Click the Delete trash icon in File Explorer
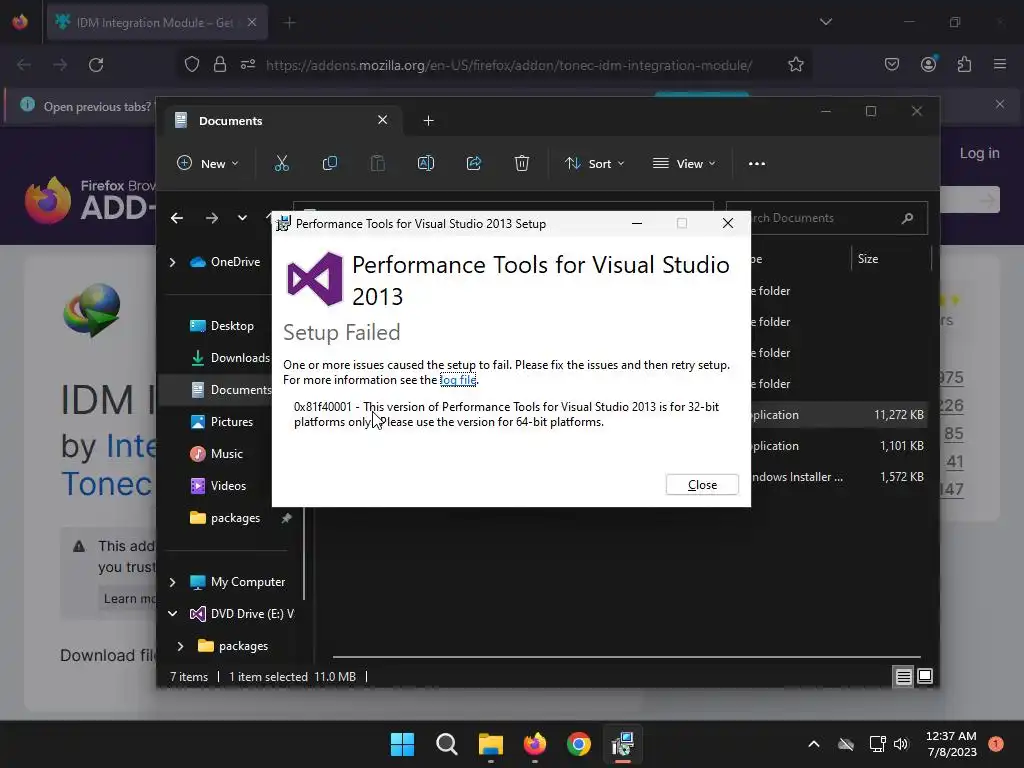Image resolution: width=1024 pixels, height=768 pixels. [x=521, y=163]
